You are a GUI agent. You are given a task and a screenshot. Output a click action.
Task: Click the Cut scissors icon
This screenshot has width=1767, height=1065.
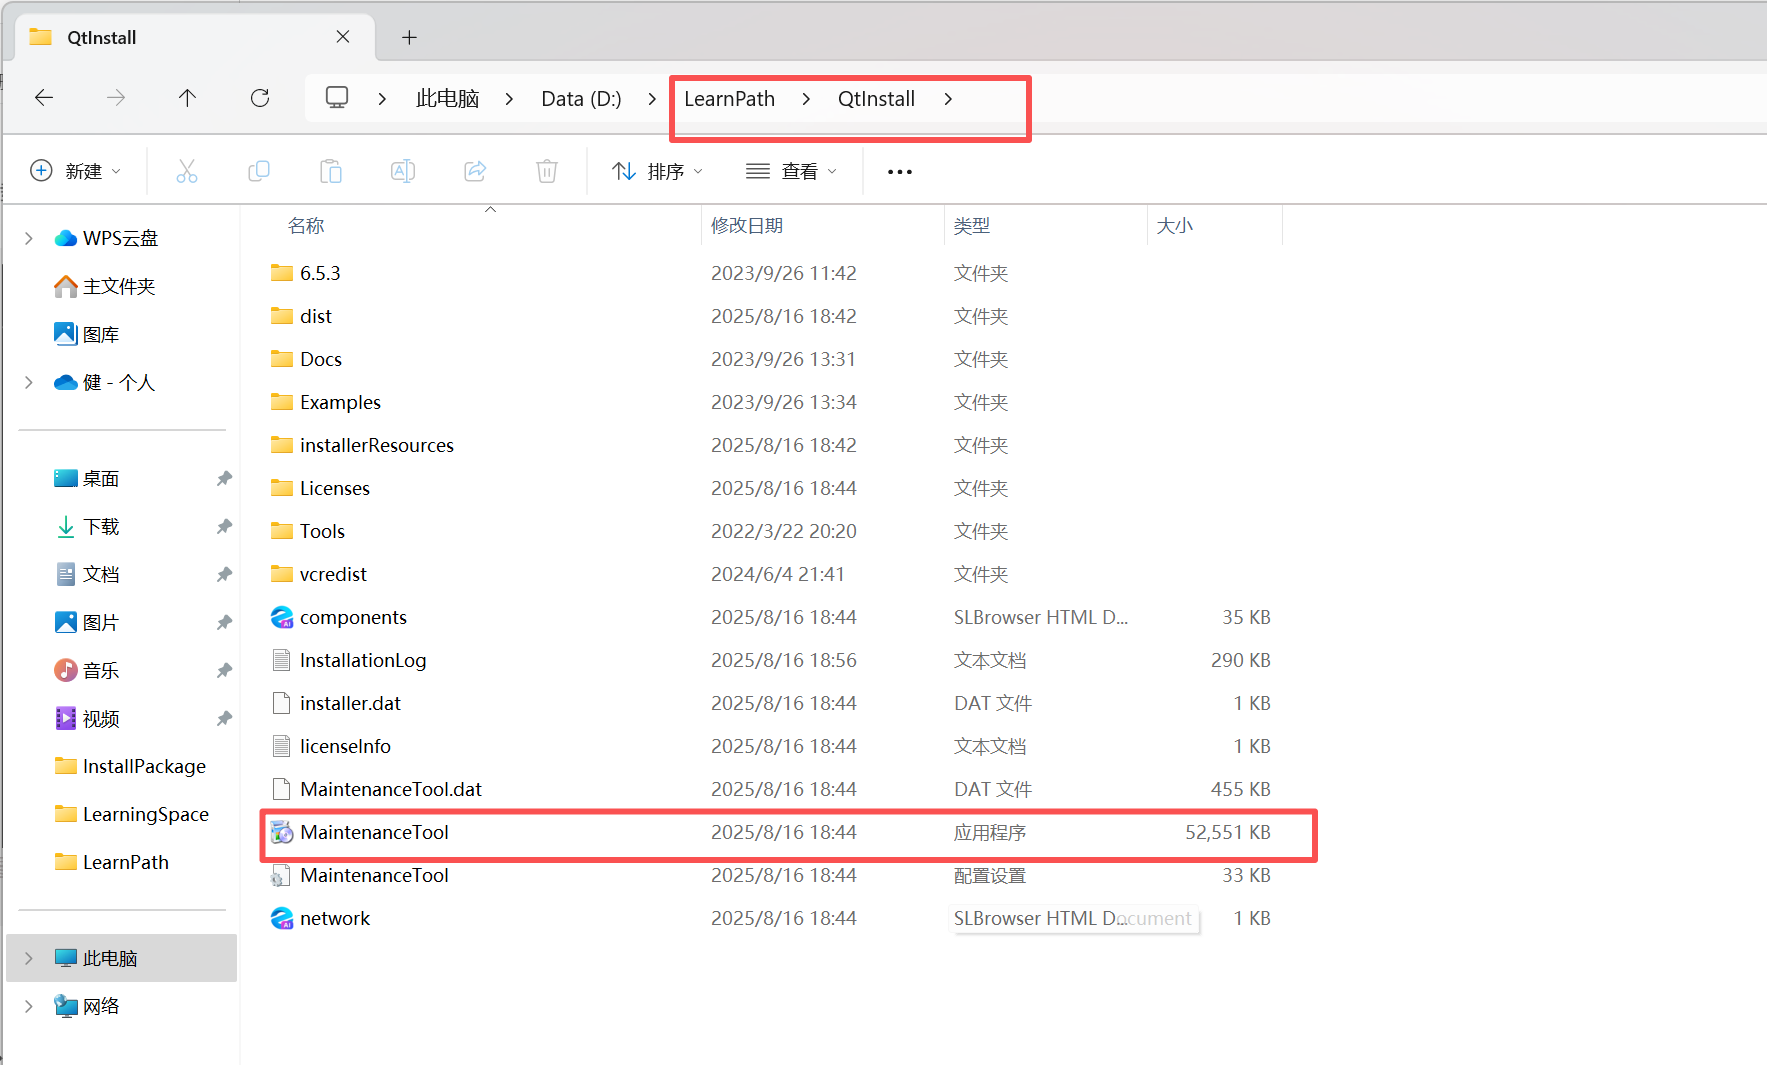[187, 171]
